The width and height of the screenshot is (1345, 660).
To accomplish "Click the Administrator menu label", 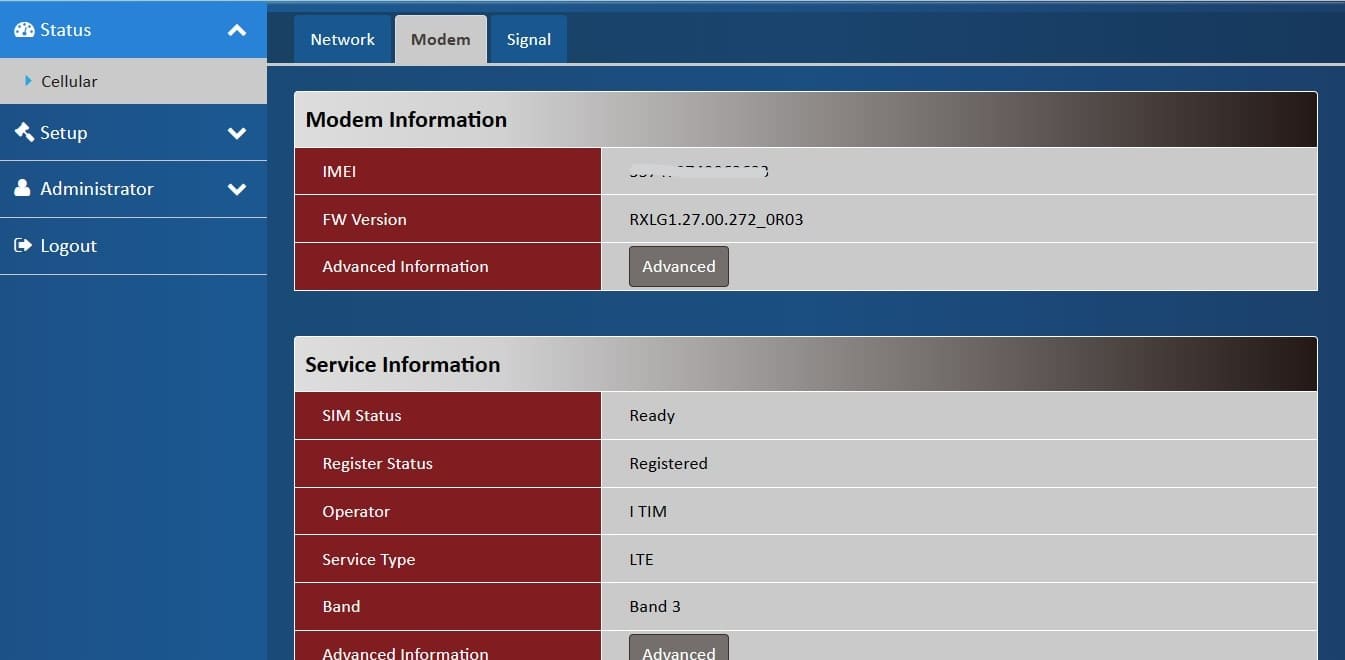I will point(97,189).
